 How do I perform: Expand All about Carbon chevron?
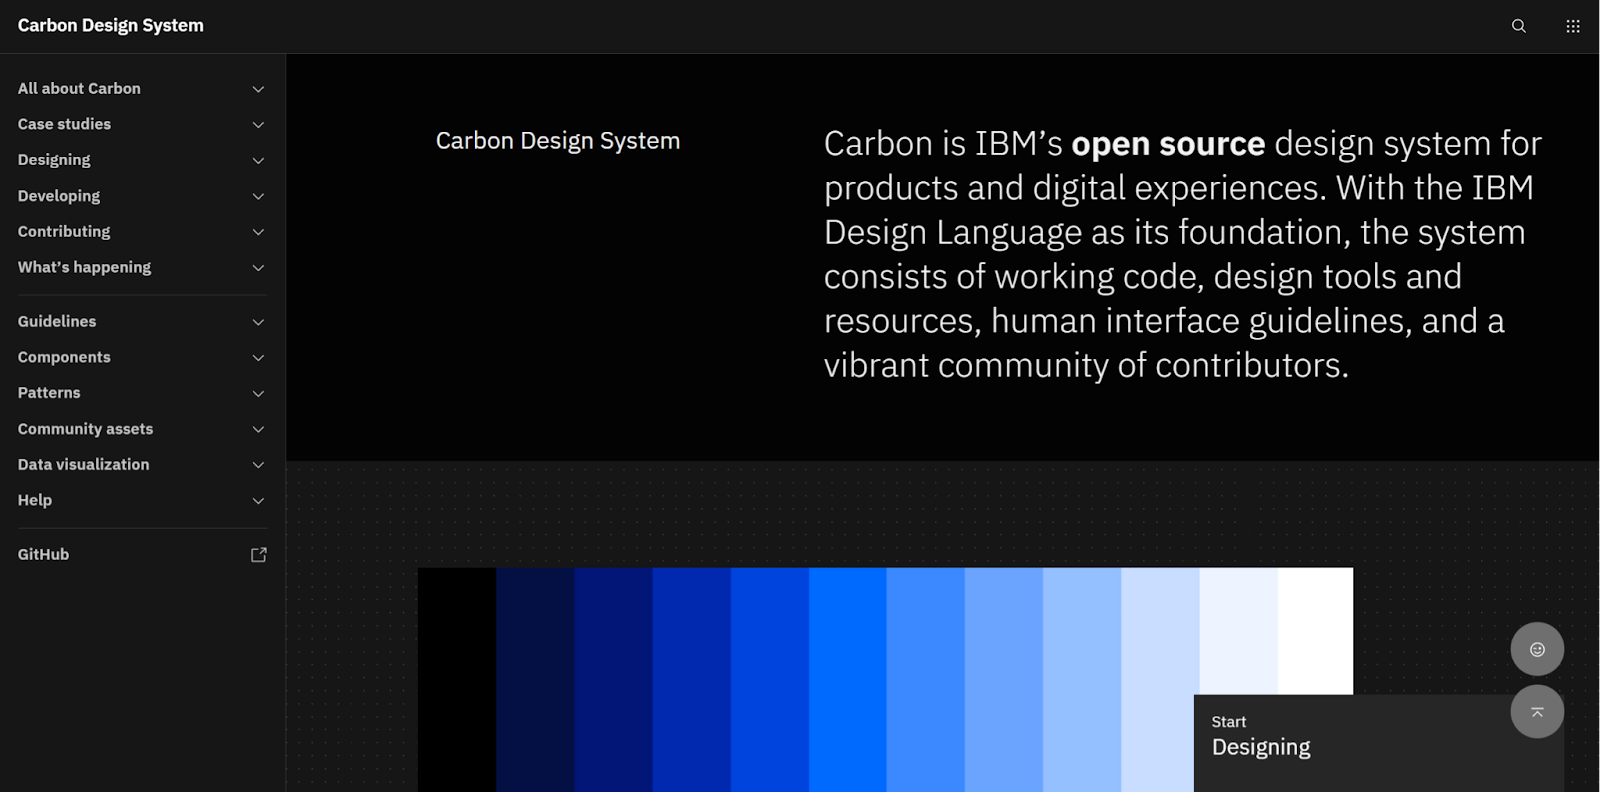(x=258, y=89)
